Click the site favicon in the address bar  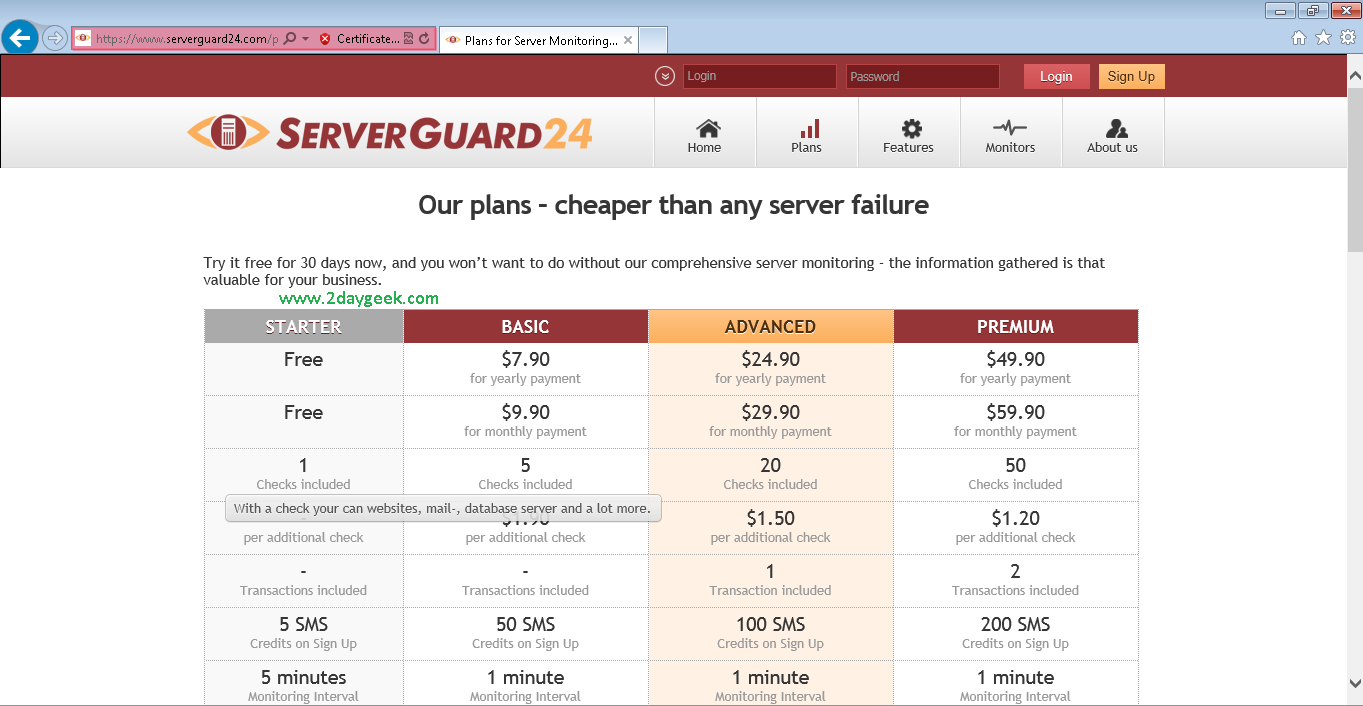(83, 39)
